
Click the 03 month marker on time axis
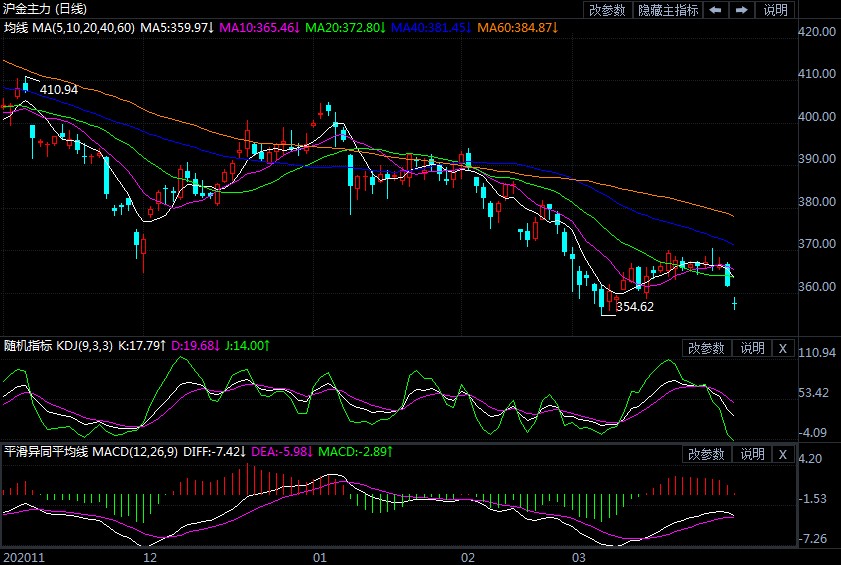click(579, 557)
